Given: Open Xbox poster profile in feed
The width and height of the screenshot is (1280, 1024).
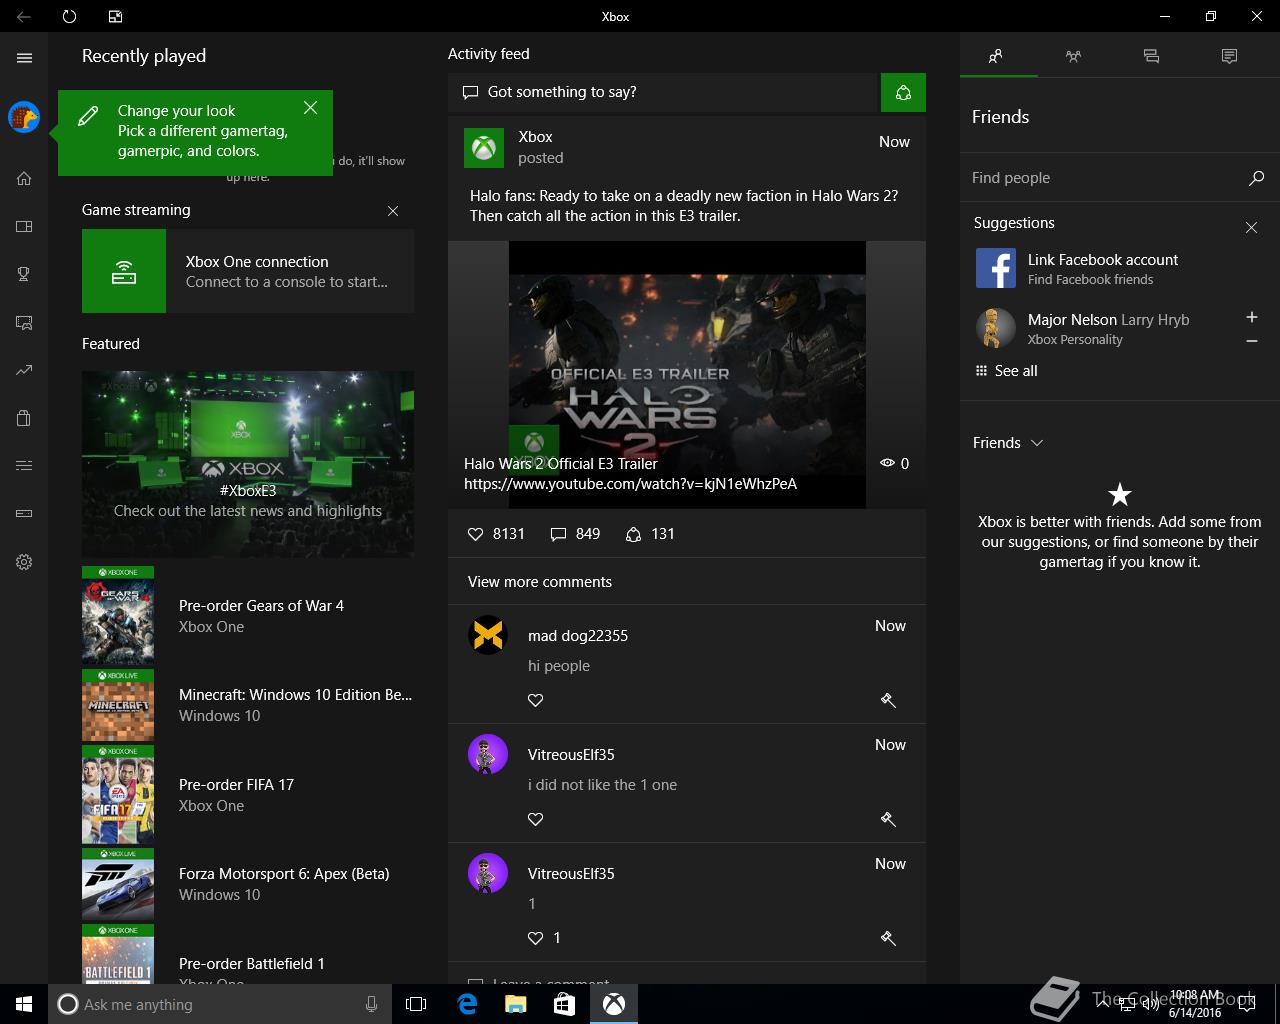Looking at the screenshot, I should 484,148.
